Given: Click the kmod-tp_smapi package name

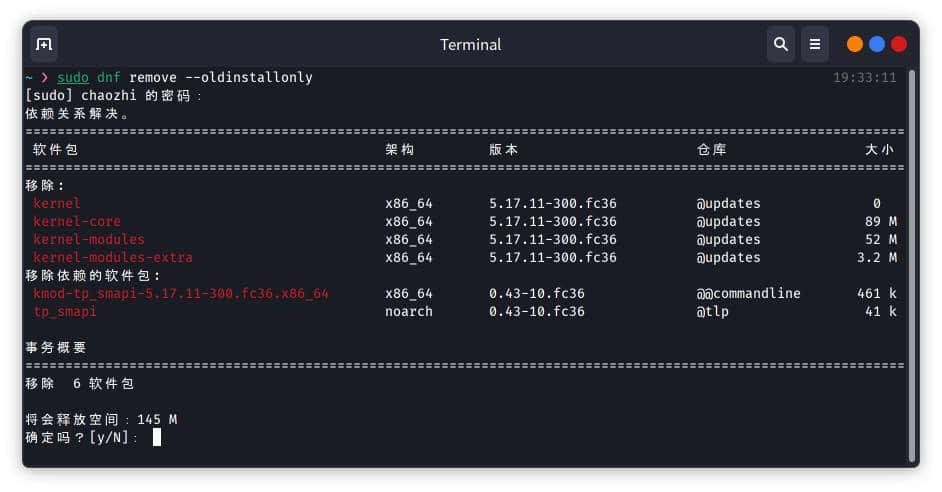Looking at the screenshot, I should click(x=181, y=293).
